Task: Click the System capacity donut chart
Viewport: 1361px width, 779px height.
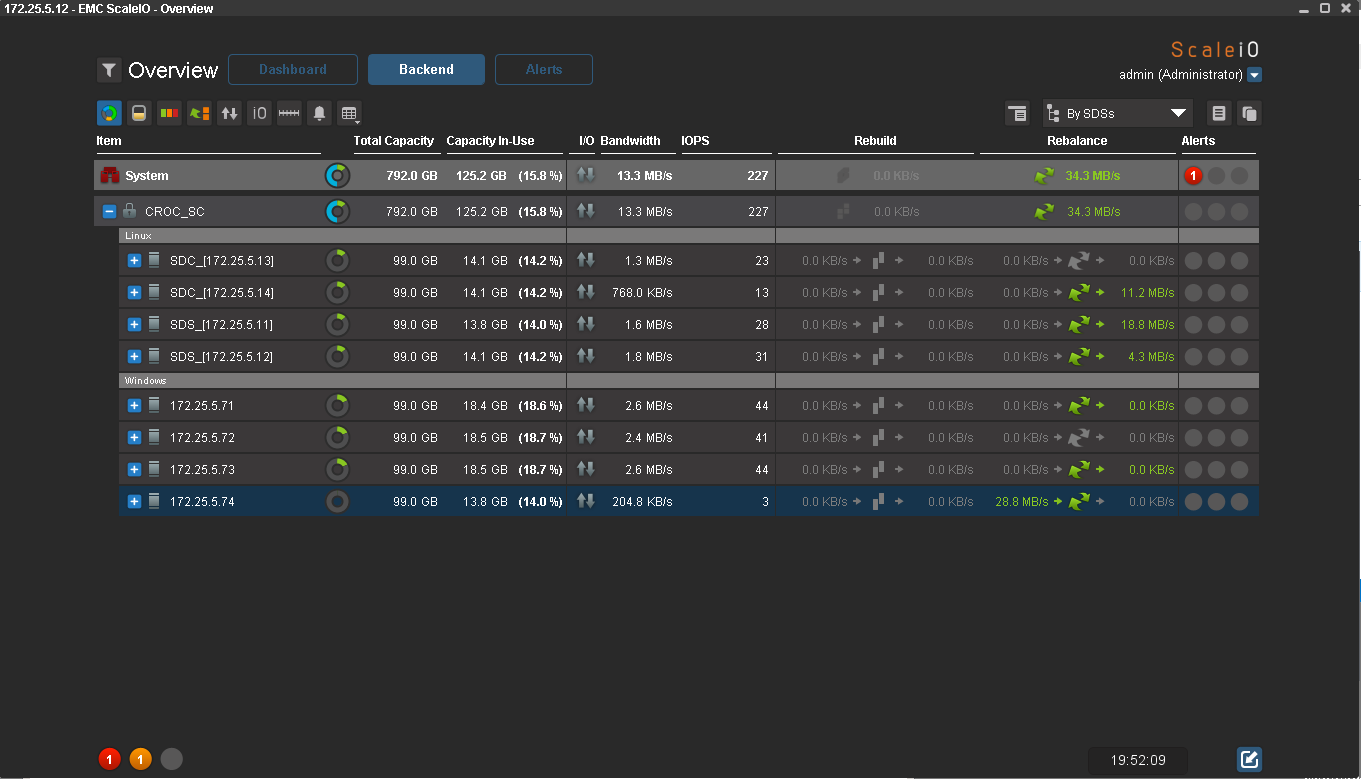Action: [338, 176]
